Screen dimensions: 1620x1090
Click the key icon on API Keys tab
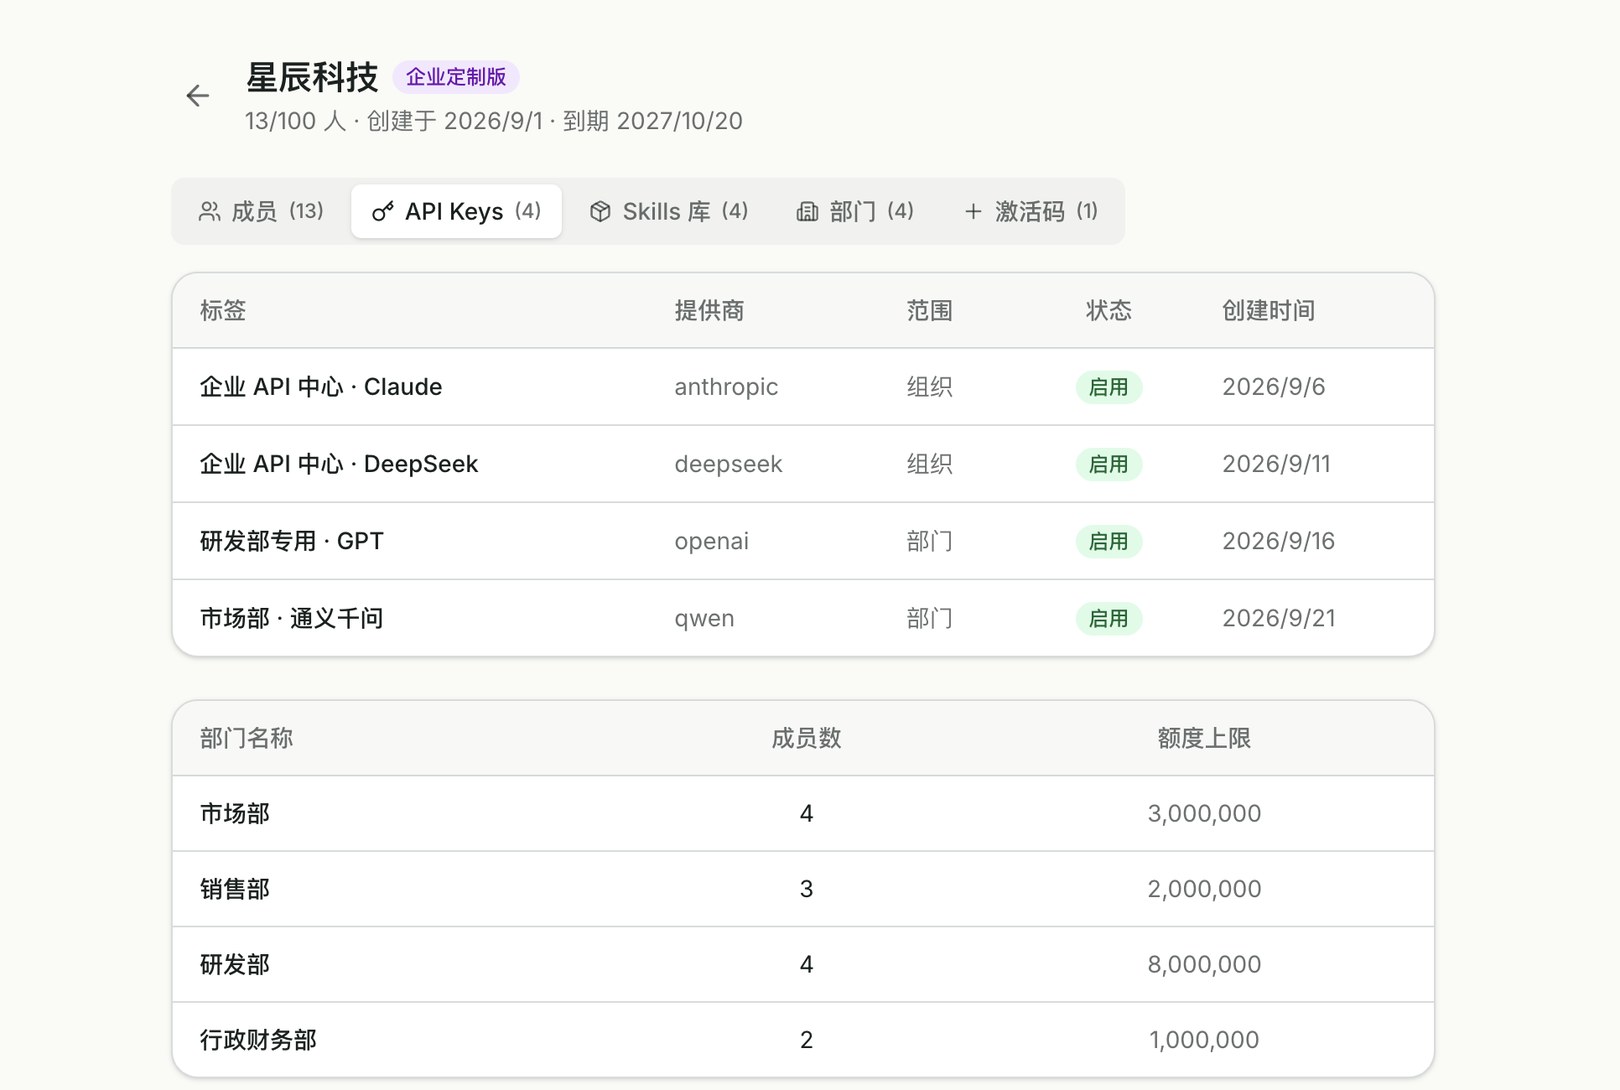point(382,211)
